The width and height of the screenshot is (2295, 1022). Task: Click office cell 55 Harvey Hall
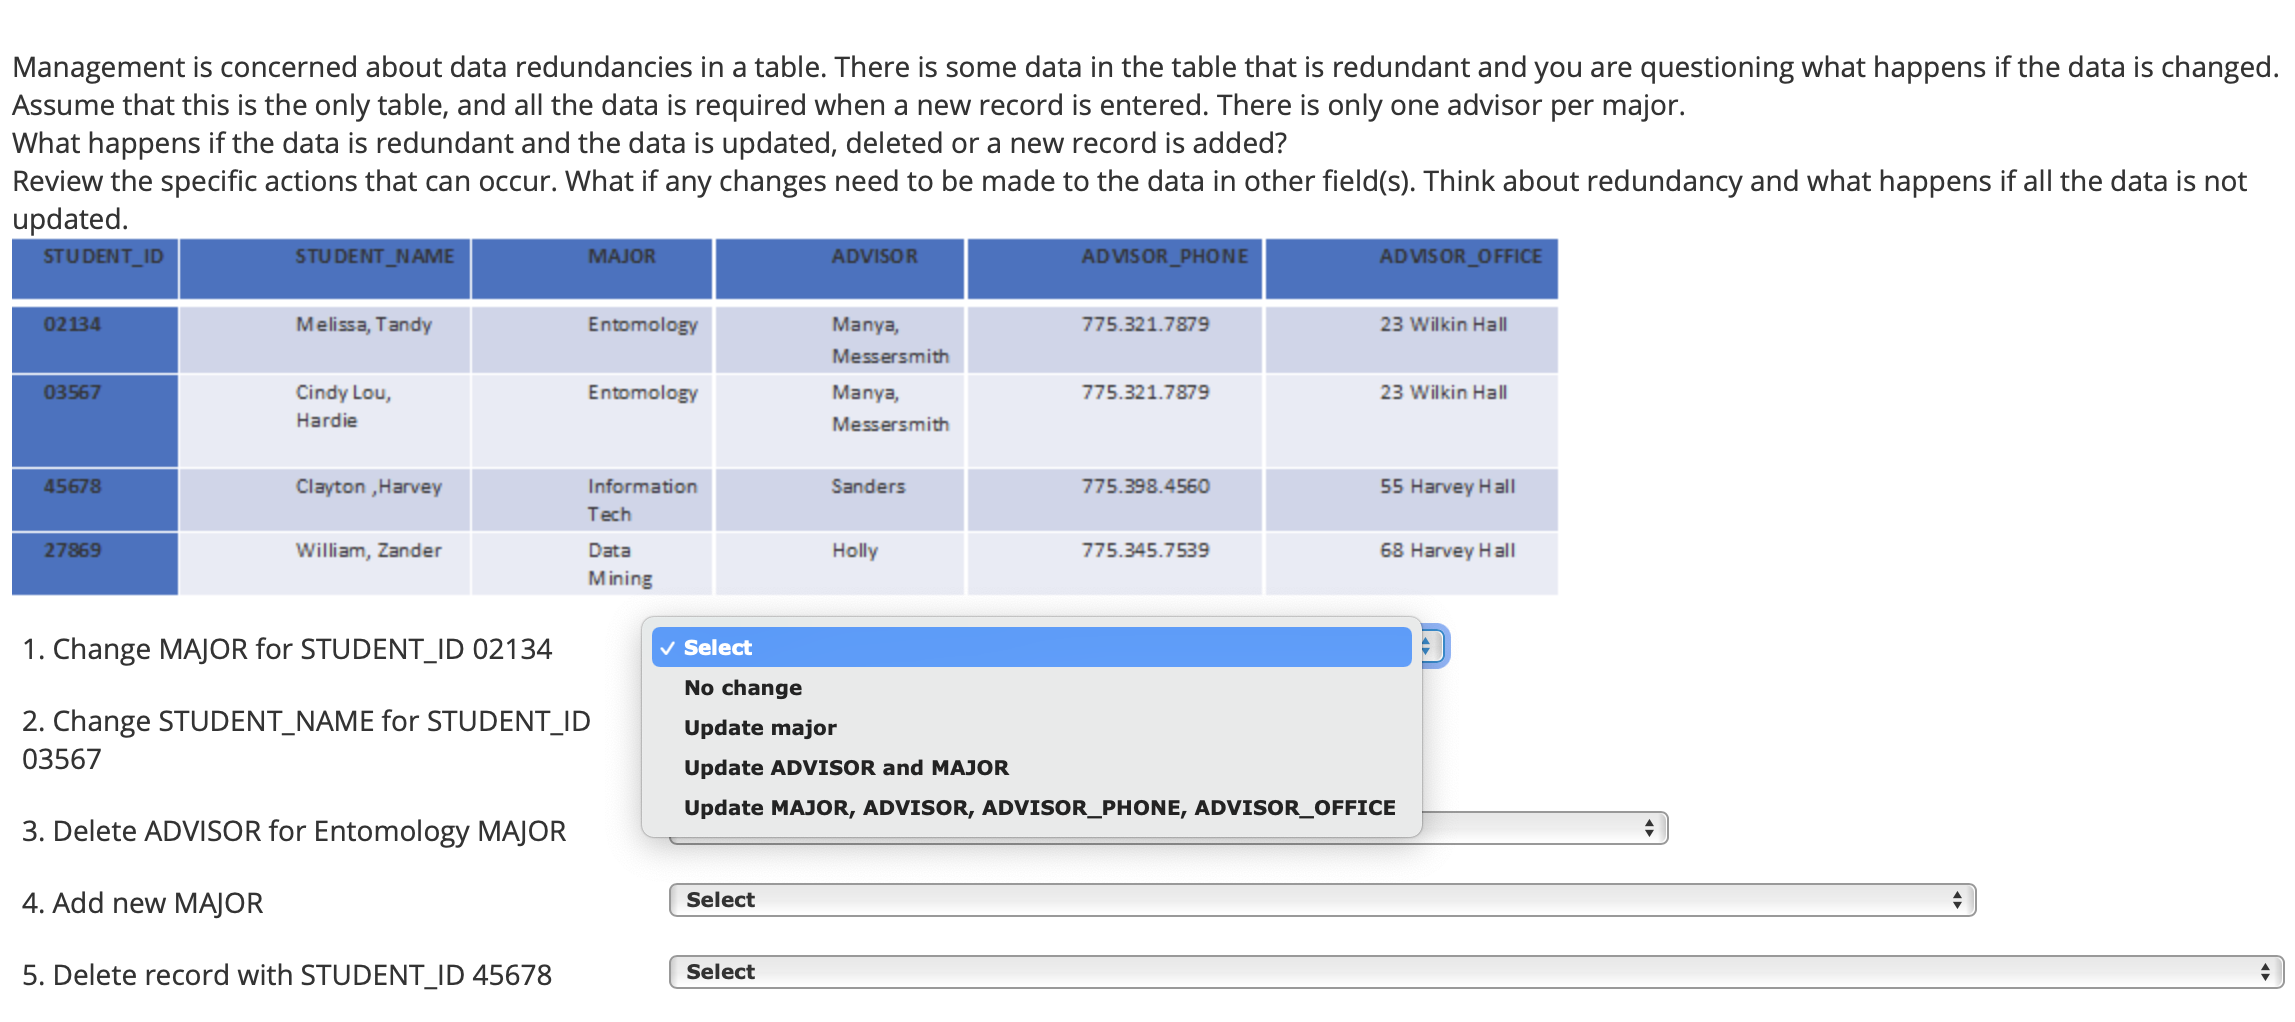tap(1412, 499)
